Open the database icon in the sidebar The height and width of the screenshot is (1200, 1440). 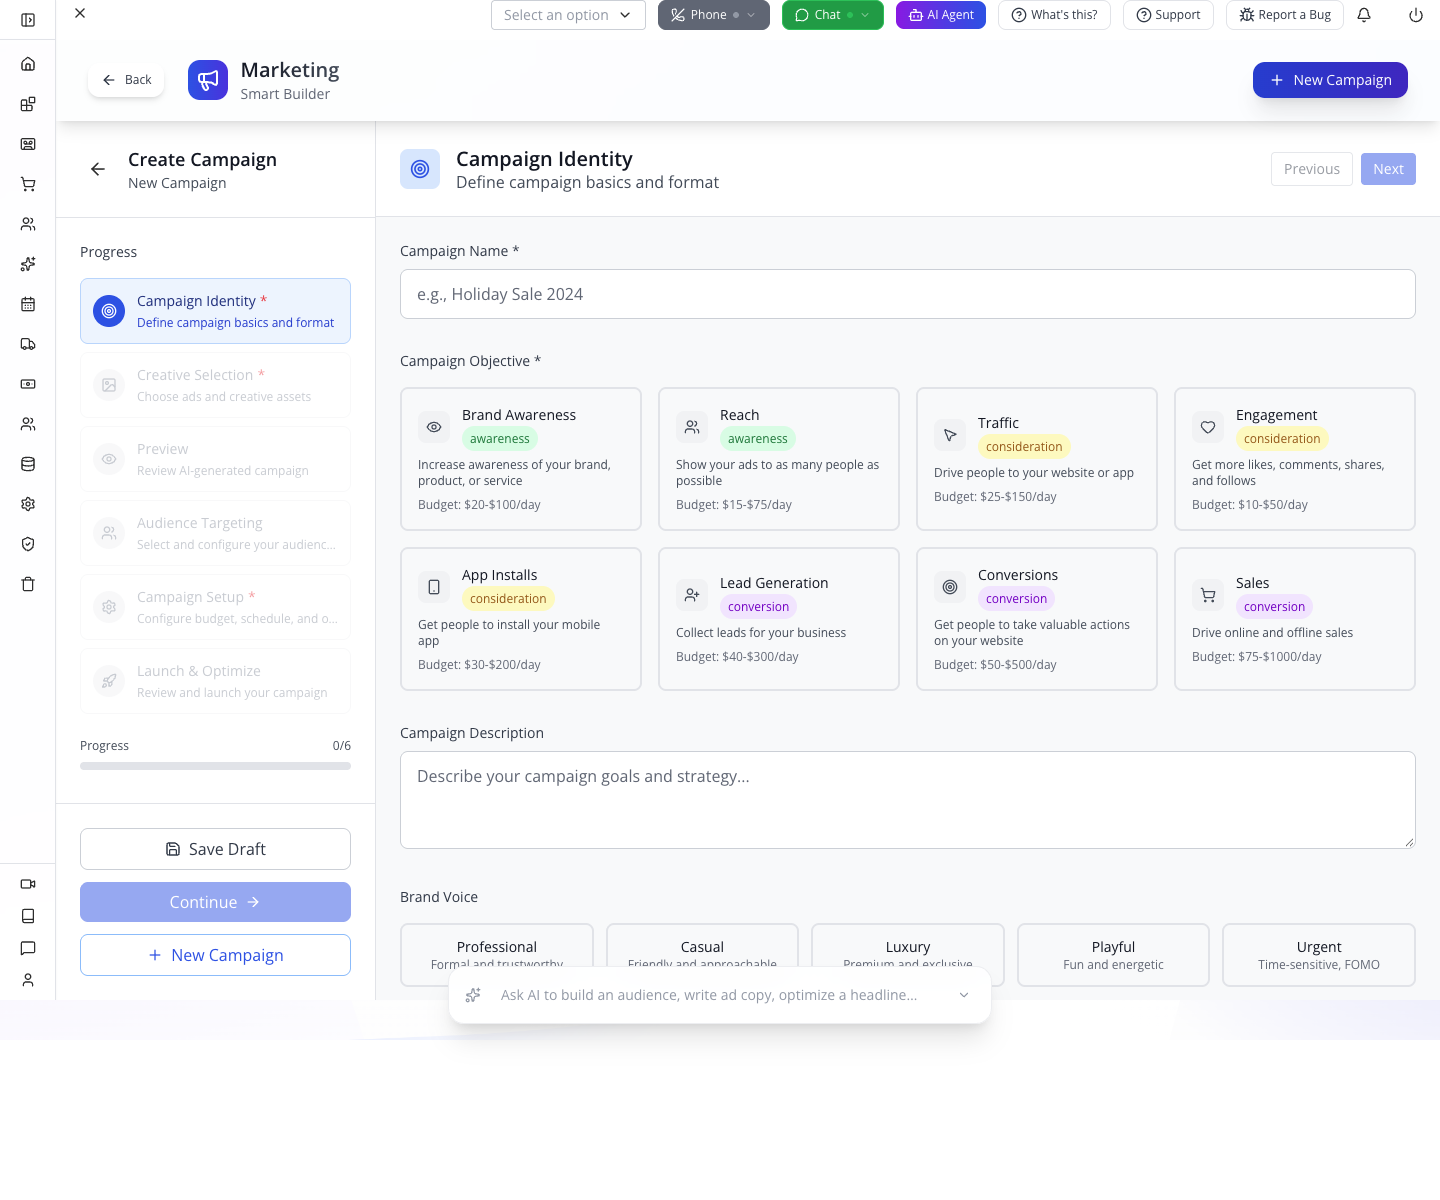point(28,464)
